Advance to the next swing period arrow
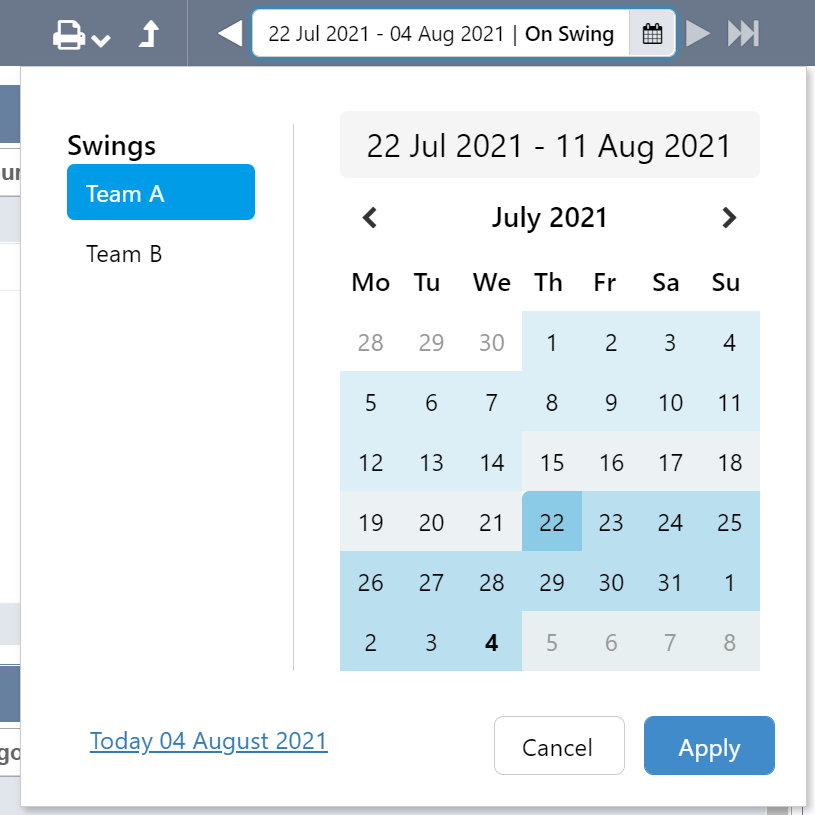 (698, 34)
